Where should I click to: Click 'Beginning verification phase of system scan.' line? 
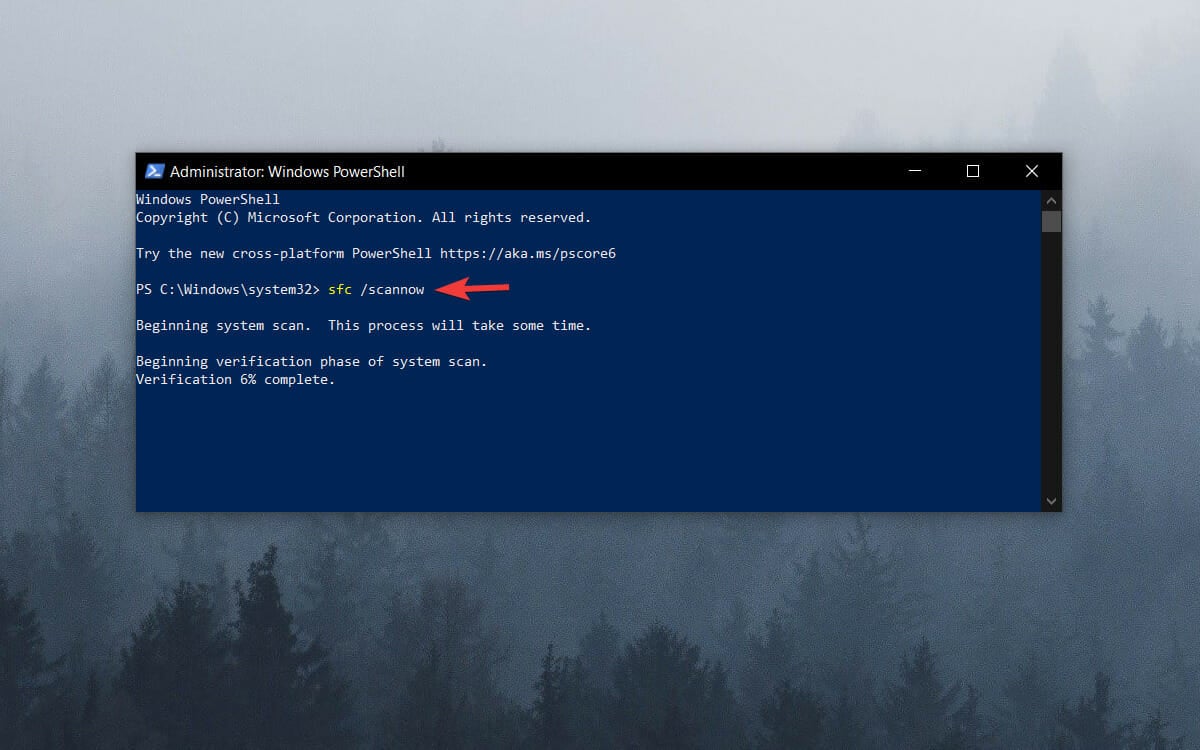(312, 361)
